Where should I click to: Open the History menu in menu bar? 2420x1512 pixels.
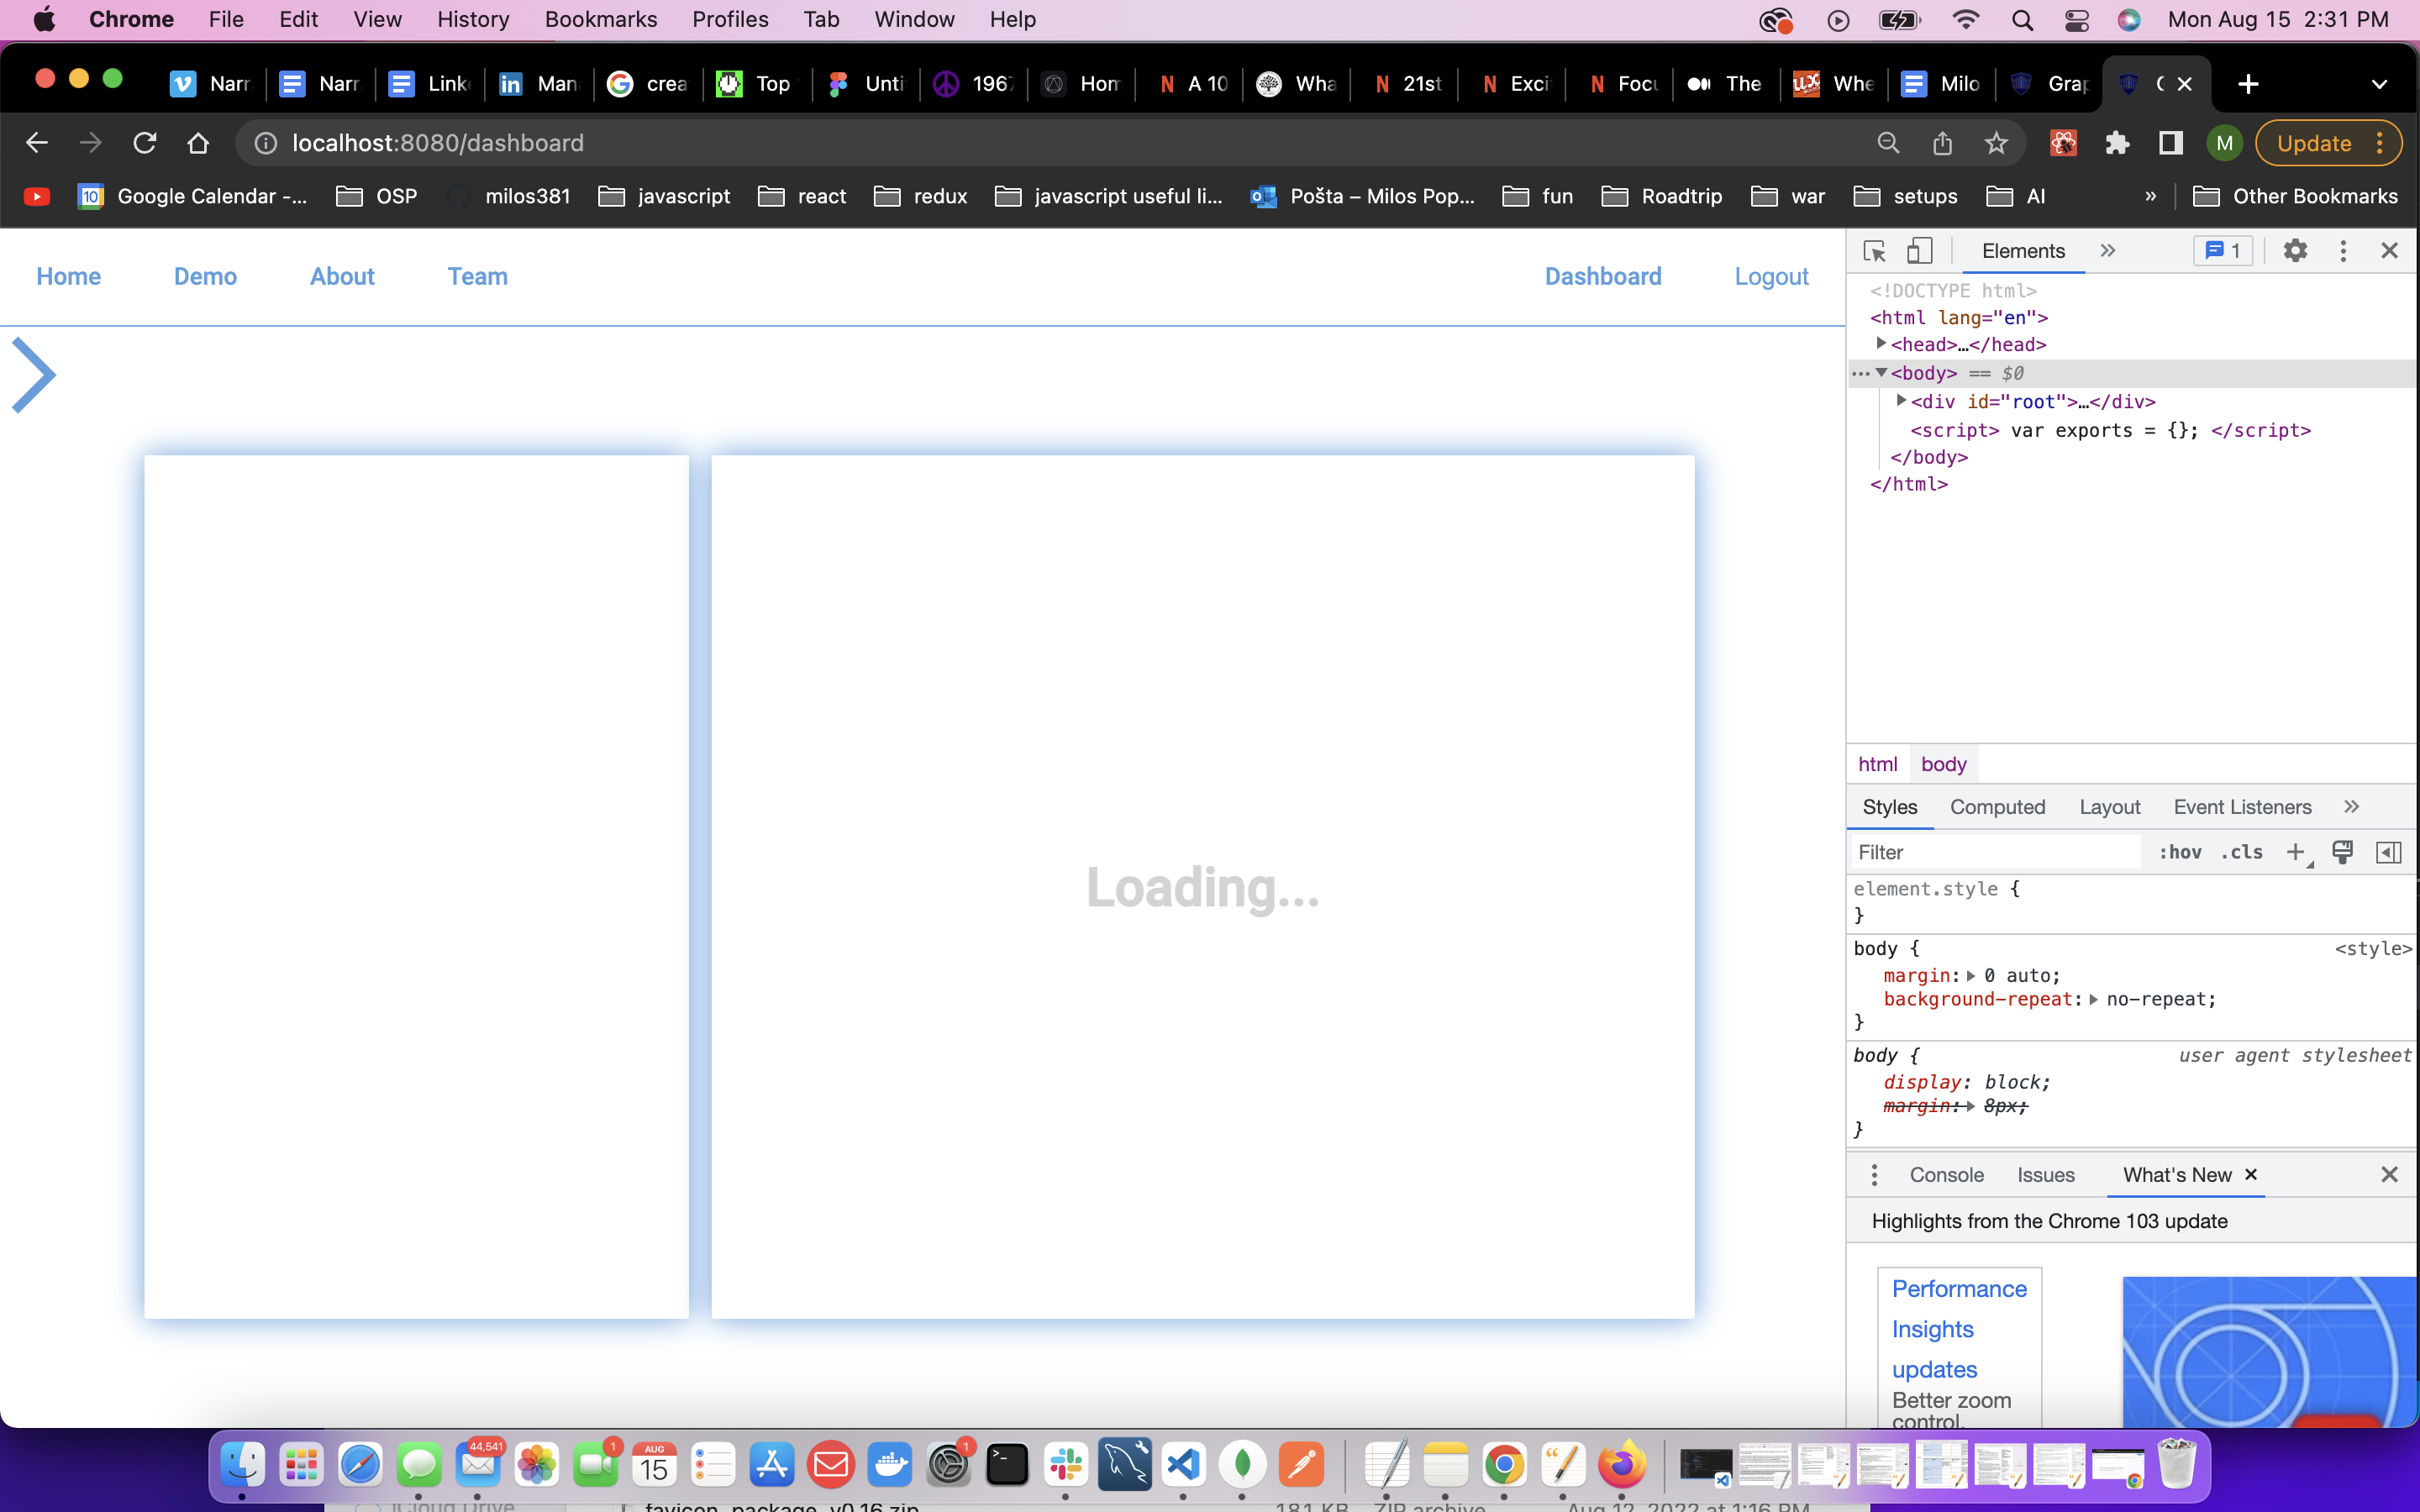(x=473, y=19)
